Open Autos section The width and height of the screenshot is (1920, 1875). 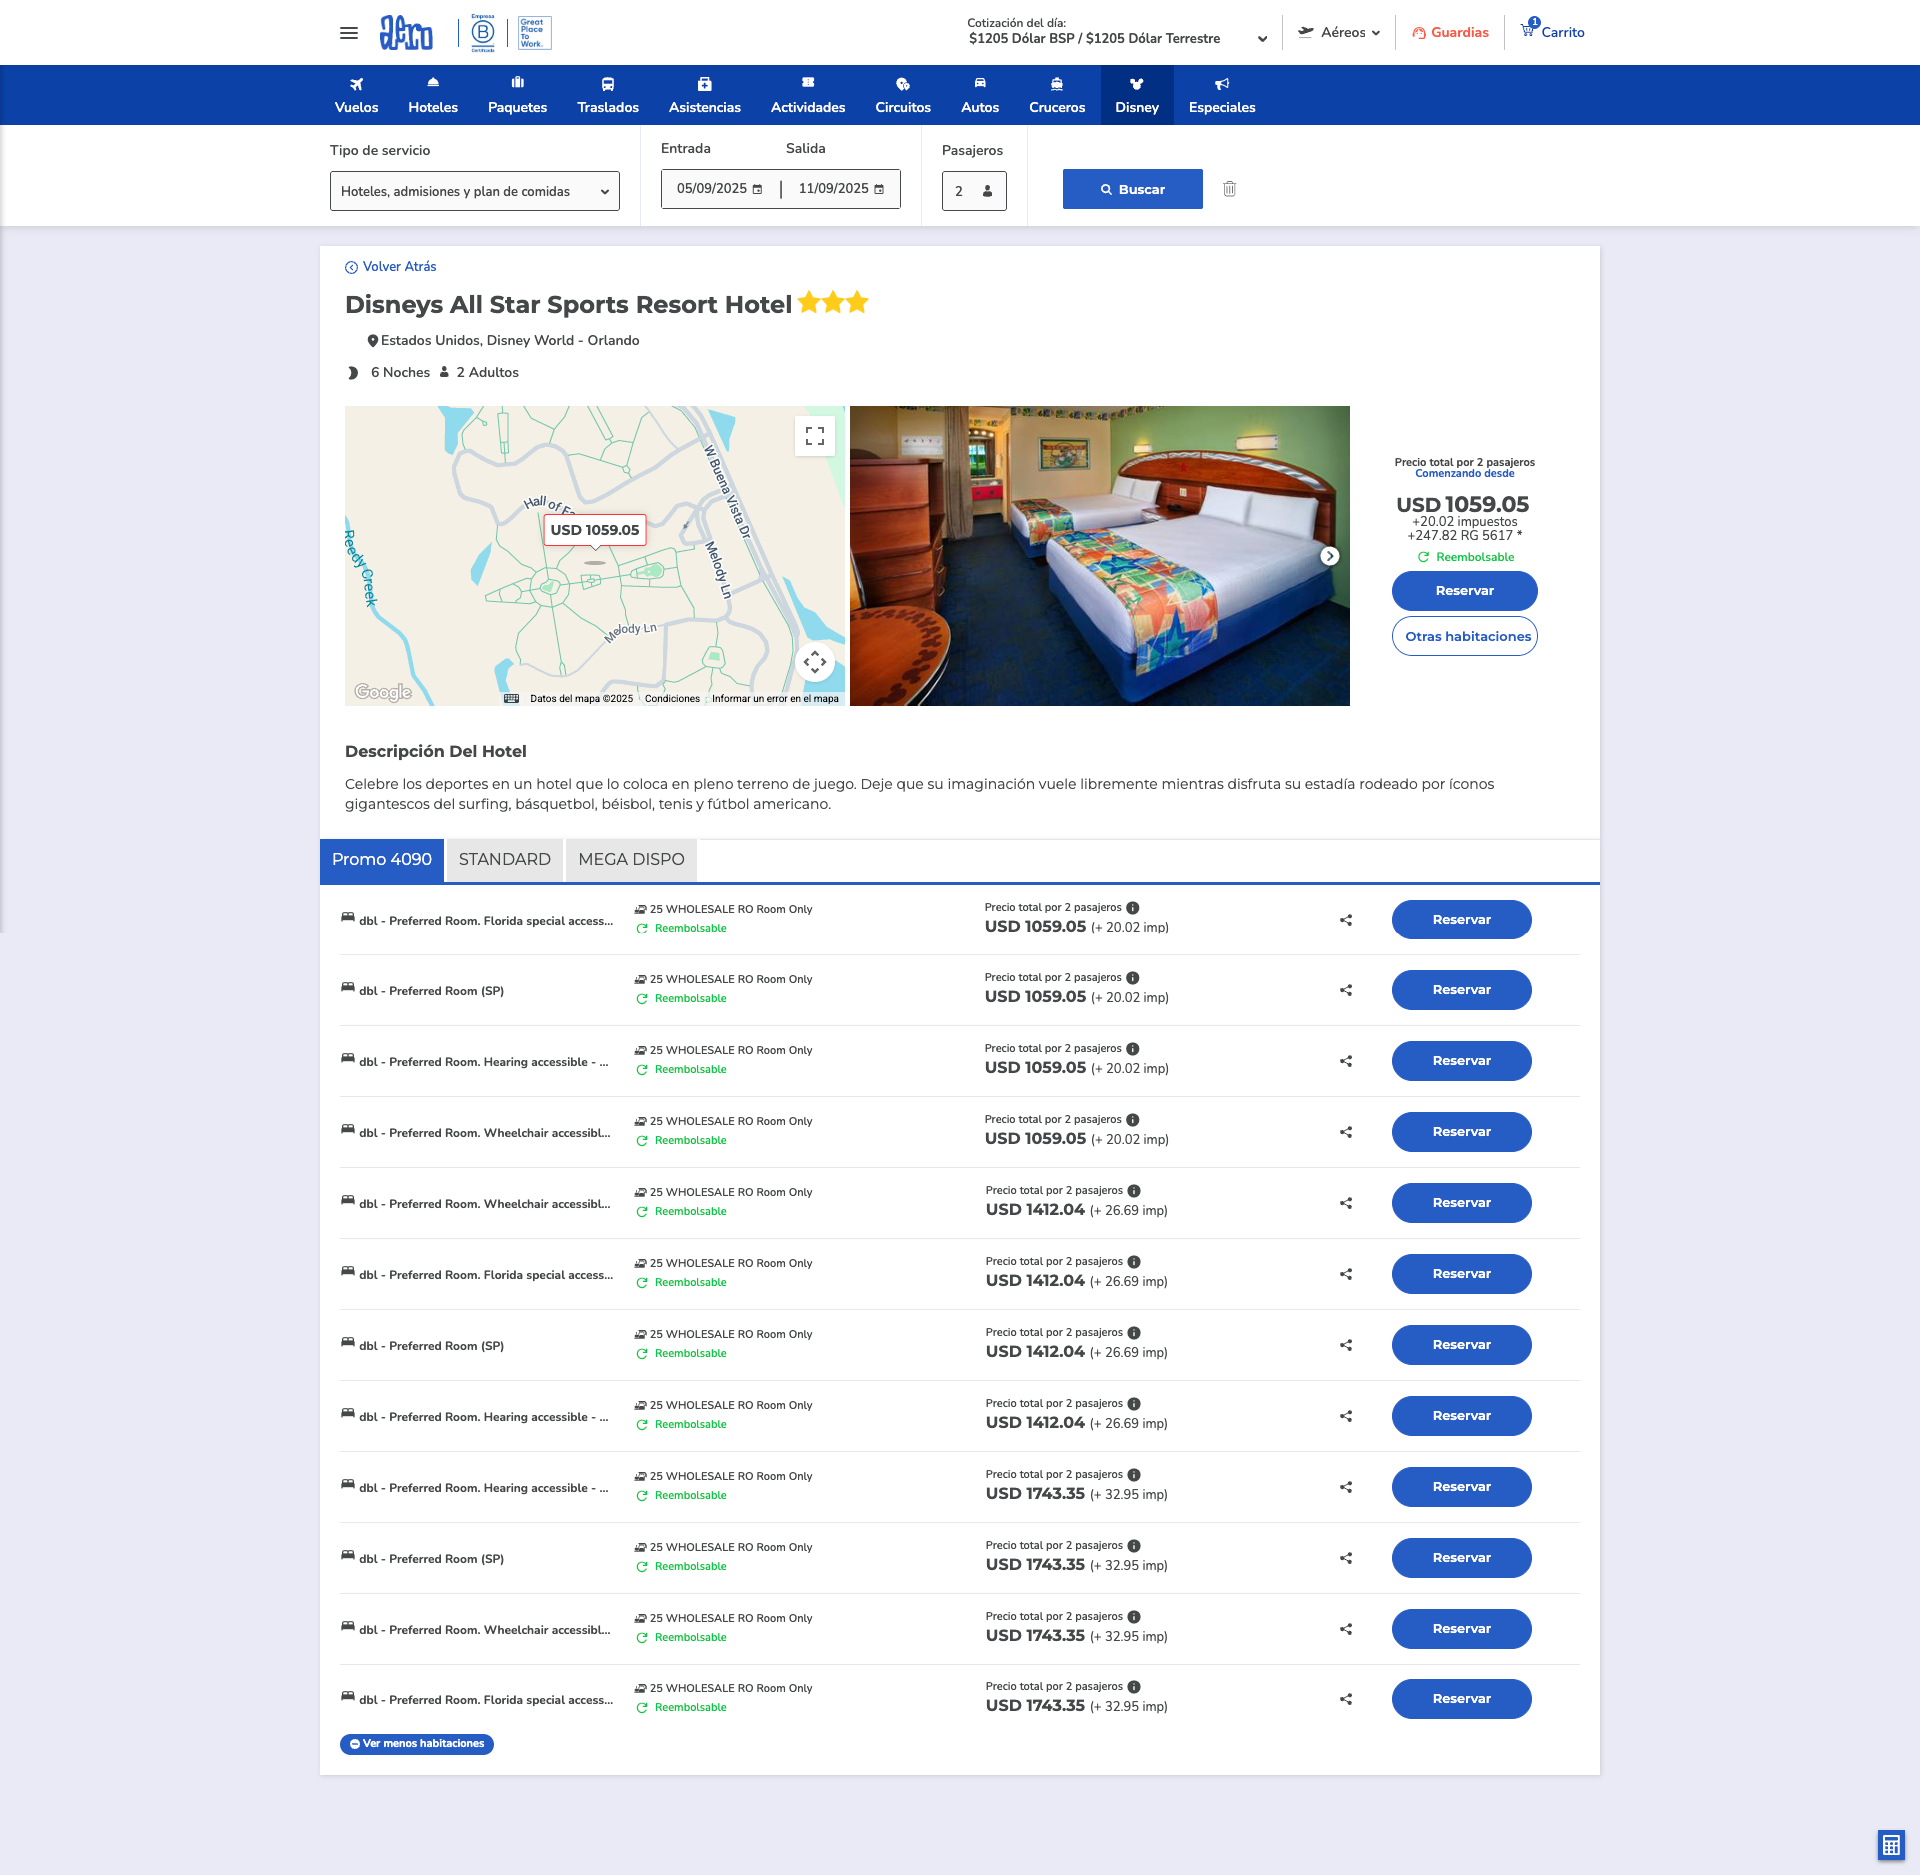tap(980, 95)
